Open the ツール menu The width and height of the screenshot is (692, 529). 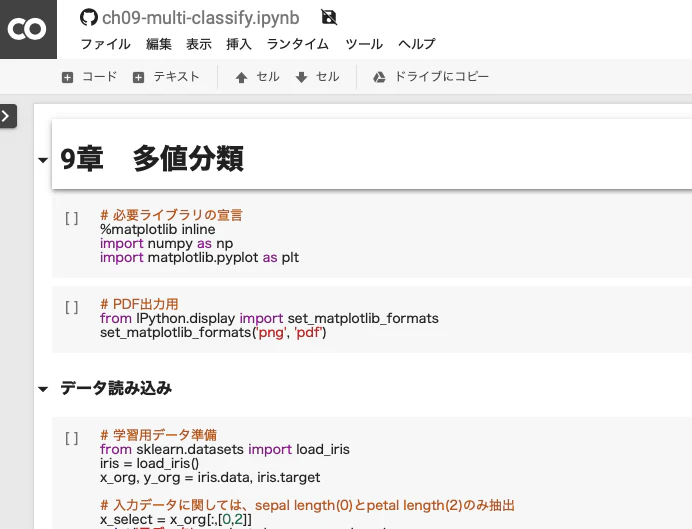pos(364,44)
